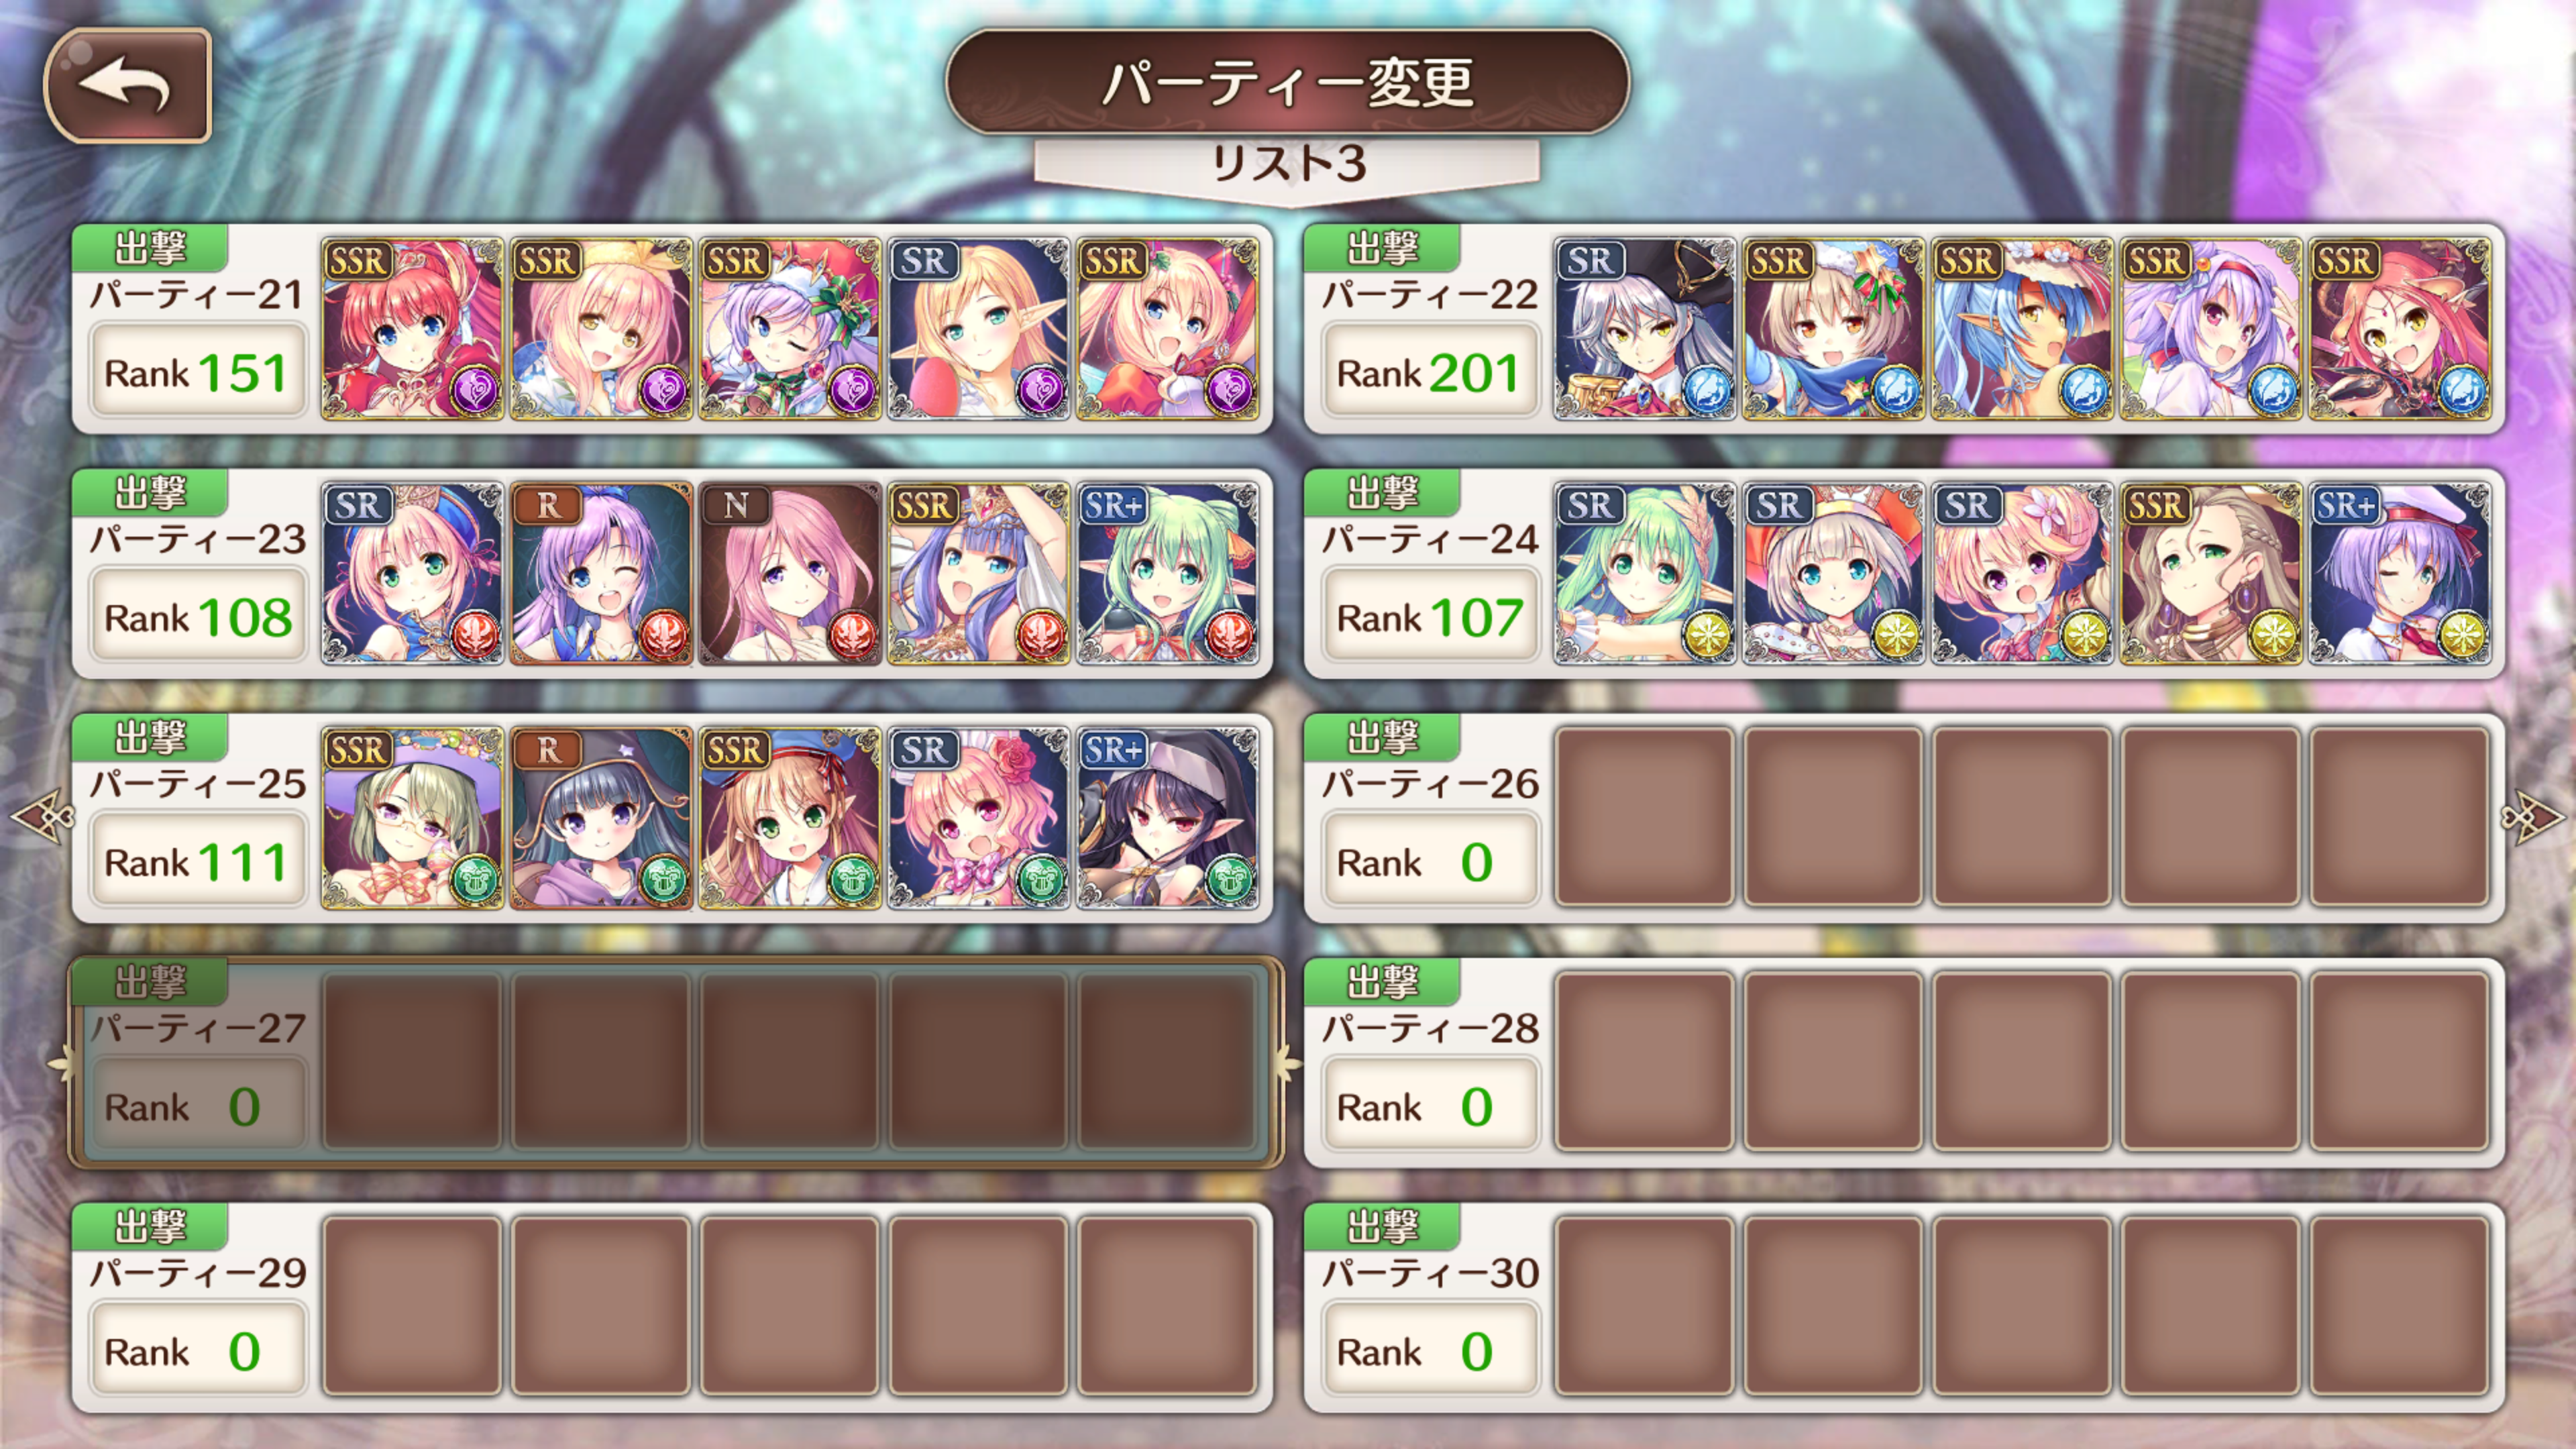Screen dimensions: 2576x1449
Task: Tap the sortie tag on Party 21
Action: pos(150,248)
